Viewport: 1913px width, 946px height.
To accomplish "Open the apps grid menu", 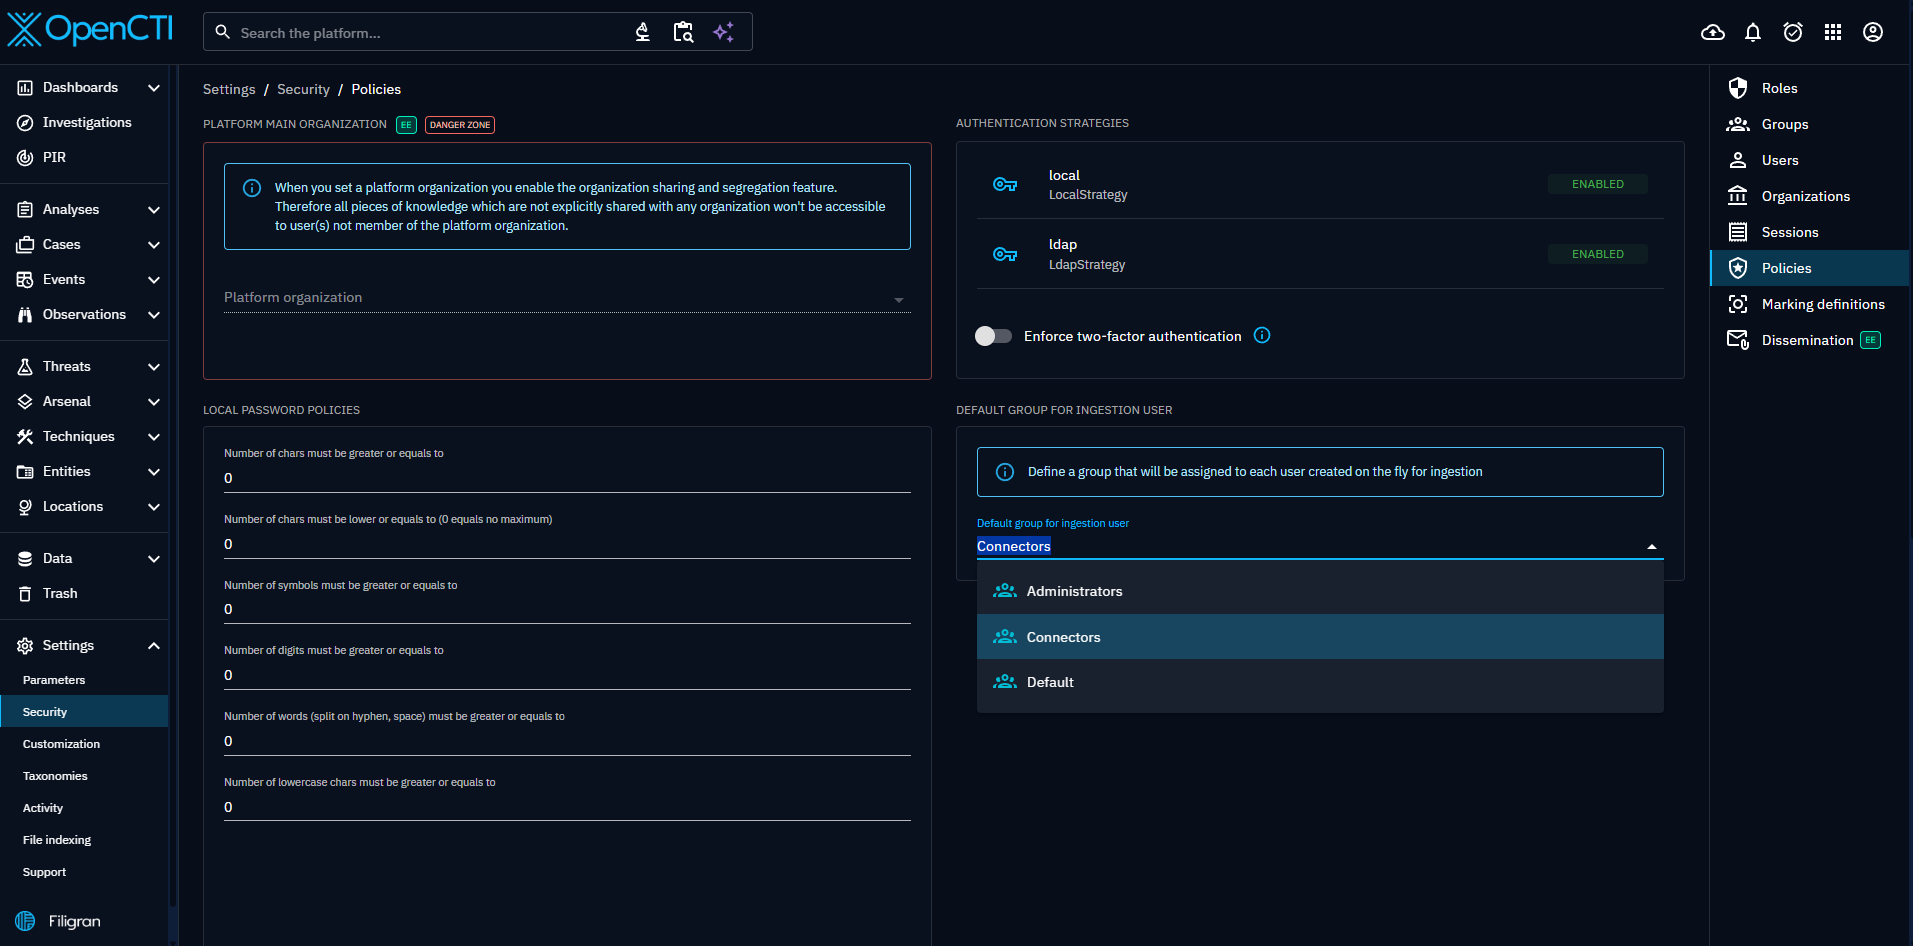I will coord(1833,32).
